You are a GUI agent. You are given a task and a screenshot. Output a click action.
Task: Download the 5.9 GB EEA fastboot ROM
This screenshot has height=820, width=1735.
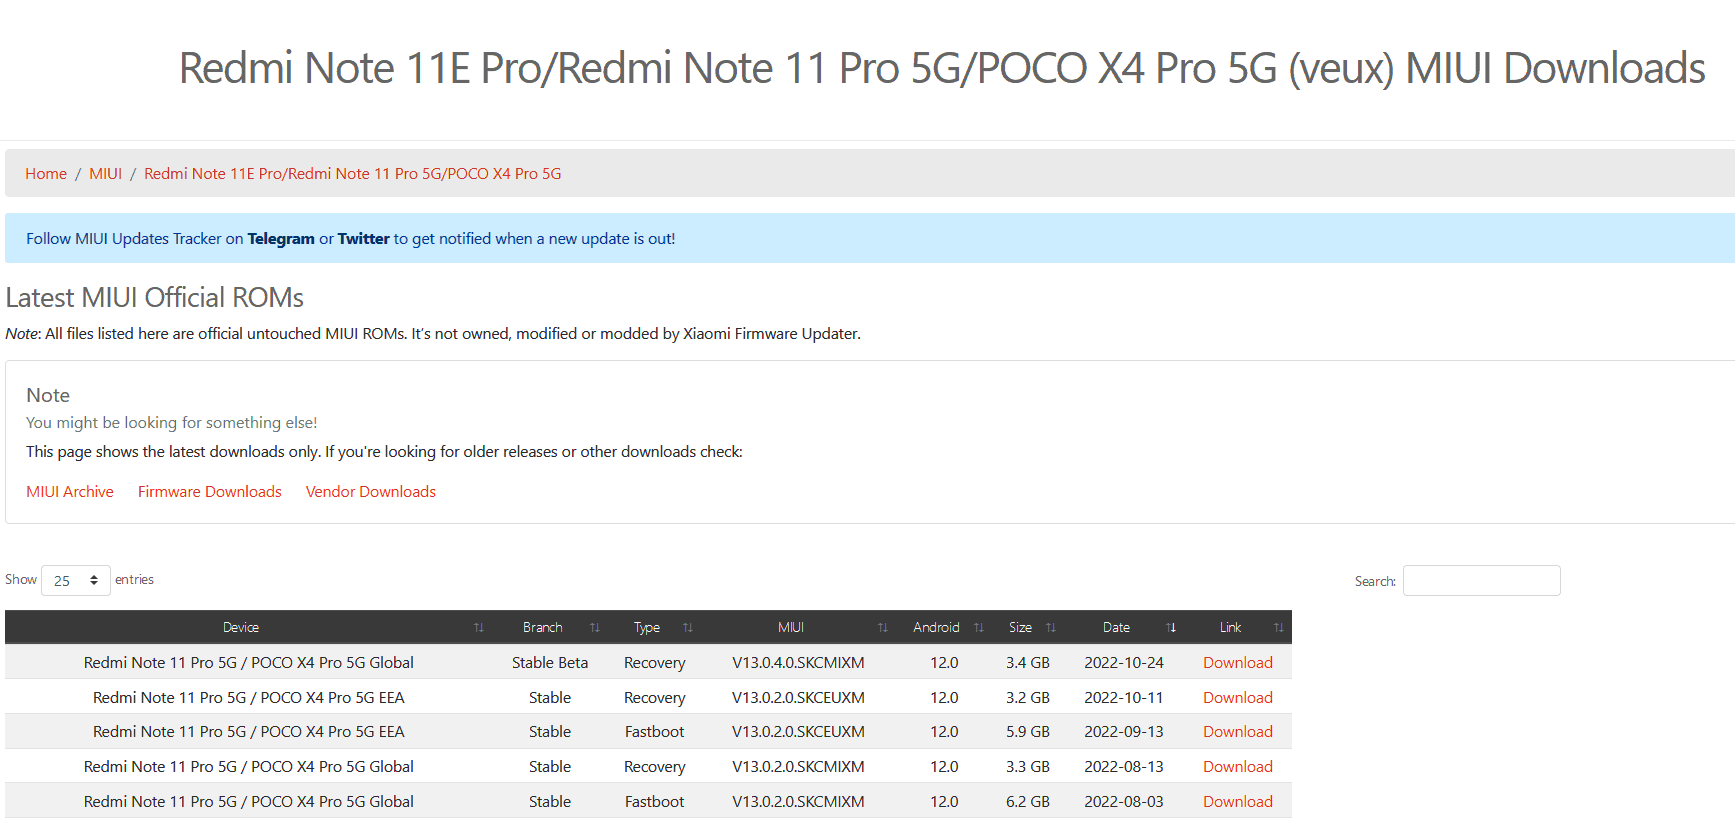[1237, 732]
